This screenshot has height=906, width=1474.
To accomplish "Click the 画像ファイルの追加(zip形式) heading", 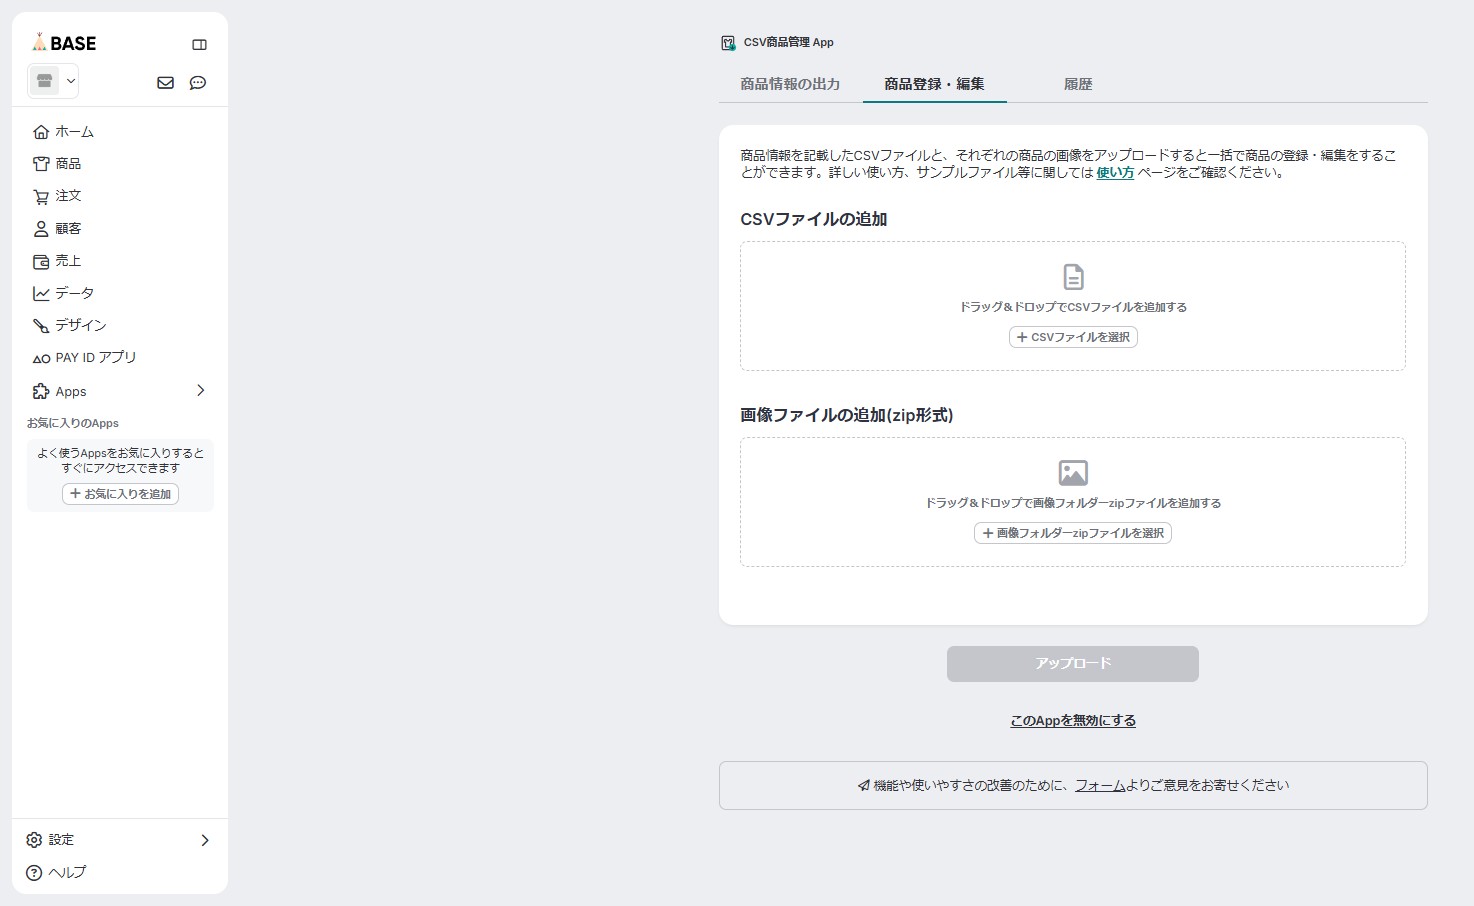I will point(847,415).
